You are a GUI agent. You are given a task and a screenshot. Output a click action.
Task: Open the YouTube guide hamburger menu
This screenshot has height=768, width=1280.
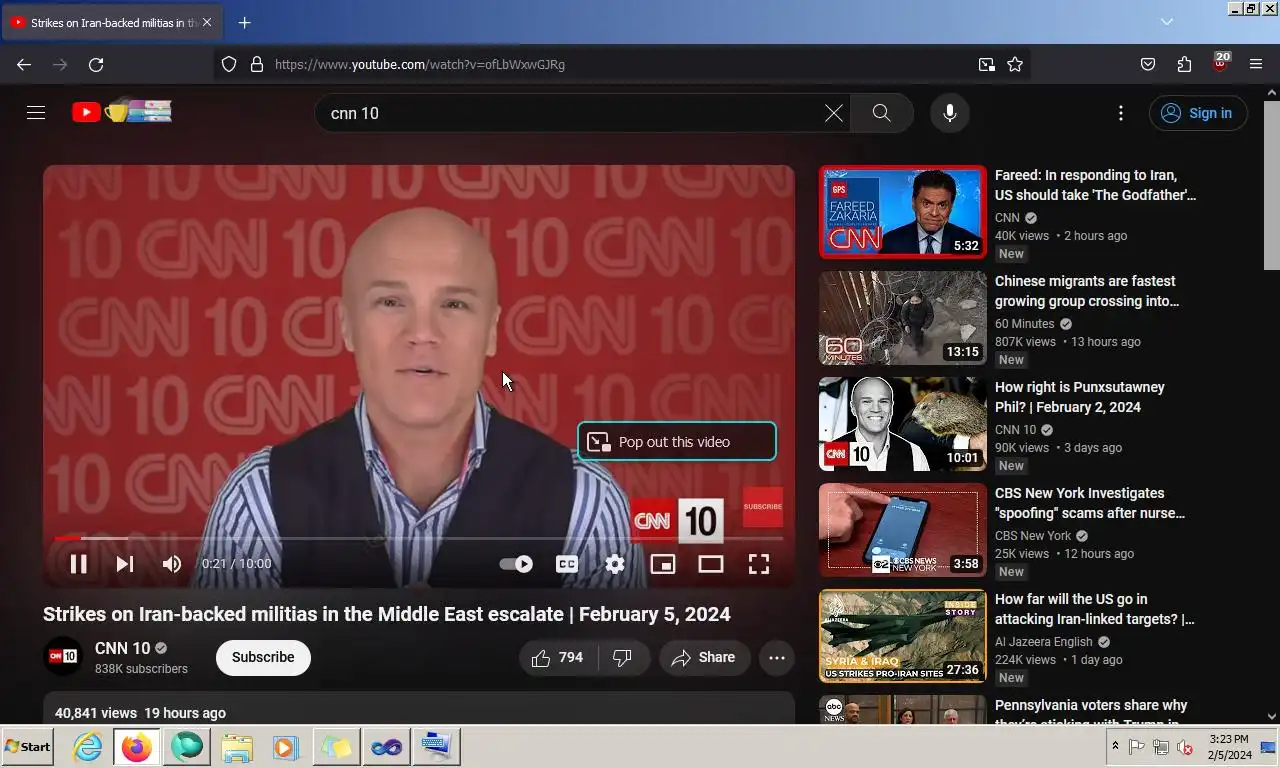[36, 113]
